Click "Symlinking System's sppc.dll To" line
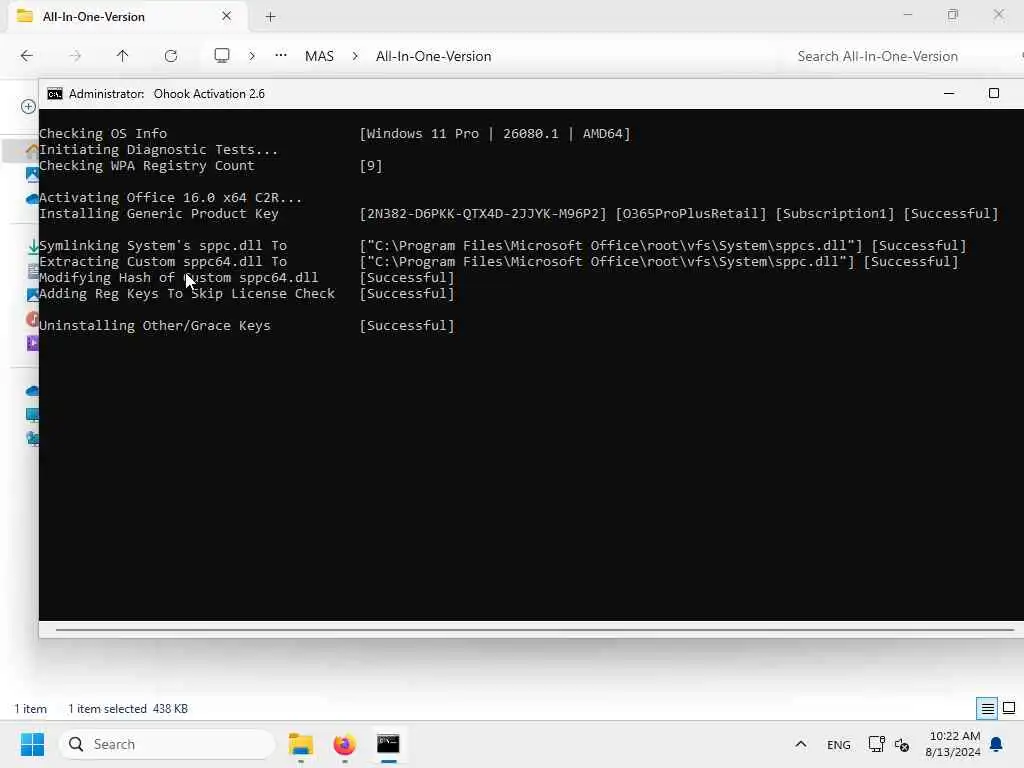Image resolution: width=1024 pixels, height=768 pixels. [163, 246]
